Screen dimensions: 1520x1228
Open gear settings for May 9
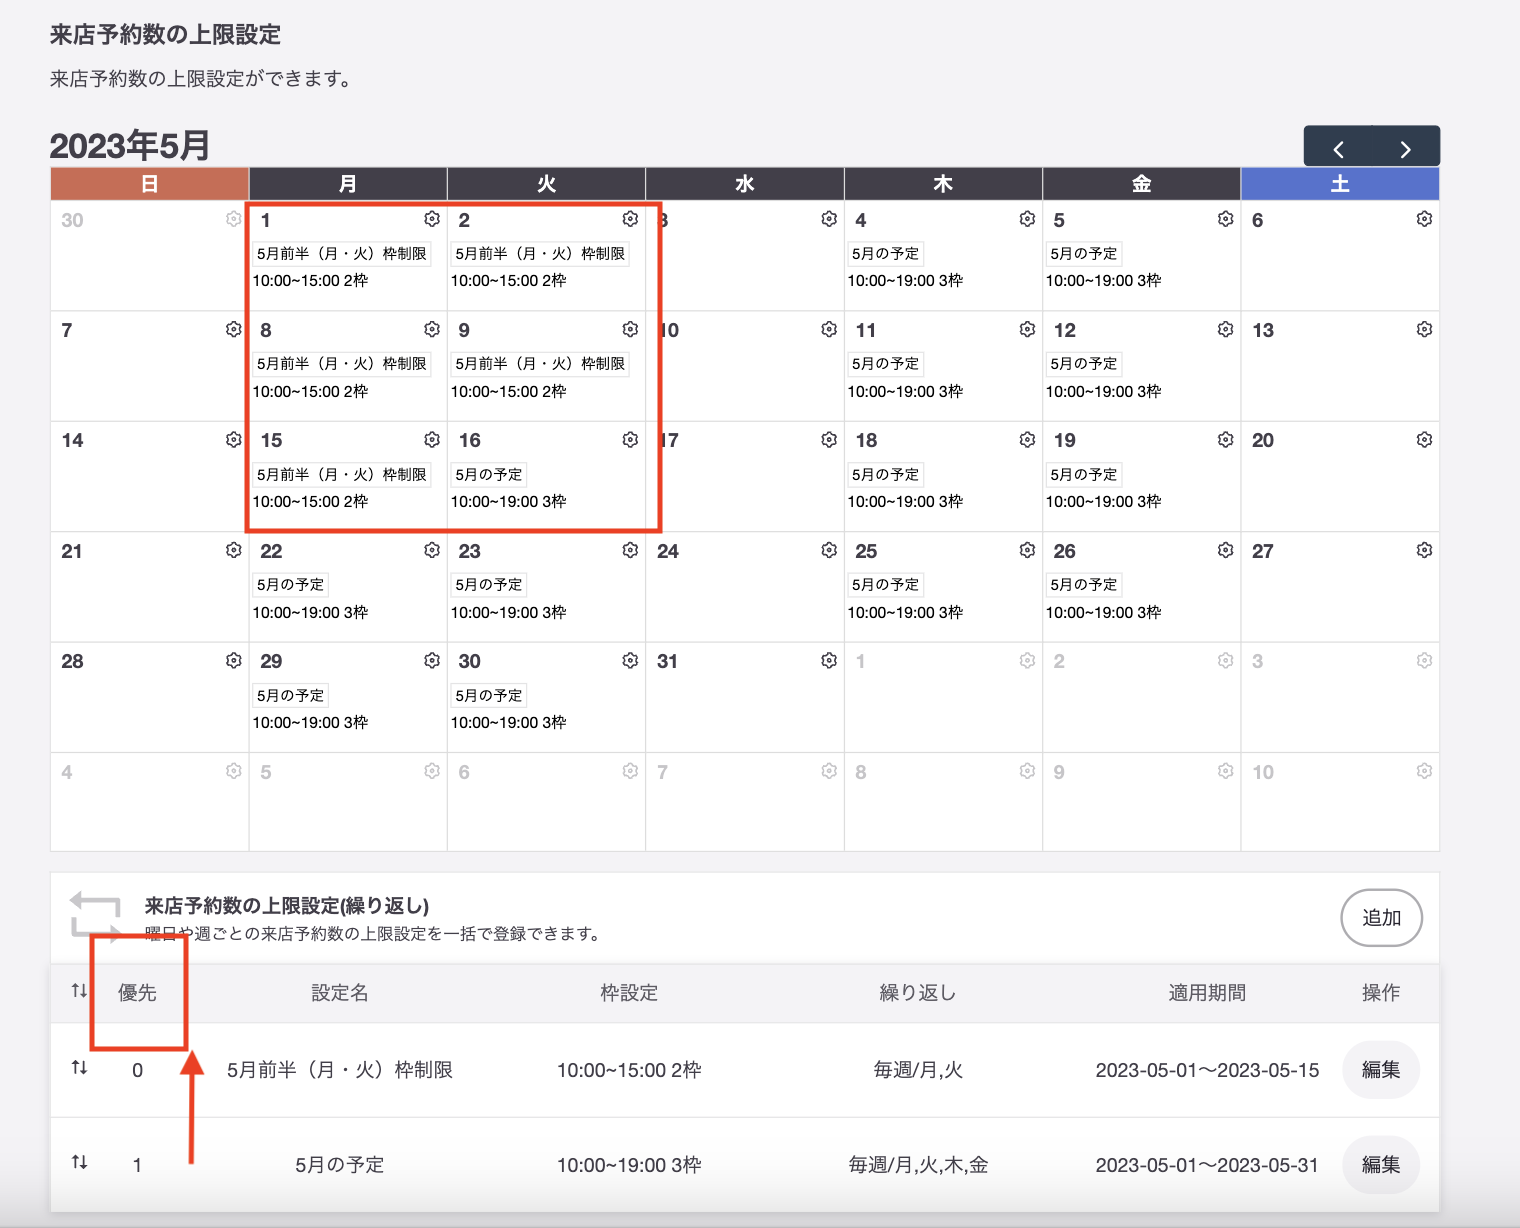[630, 329]
